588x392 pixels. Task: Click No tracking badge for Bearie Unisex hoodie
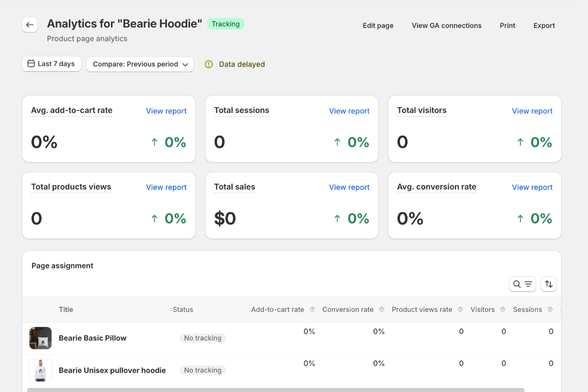[x=202, y=370]
